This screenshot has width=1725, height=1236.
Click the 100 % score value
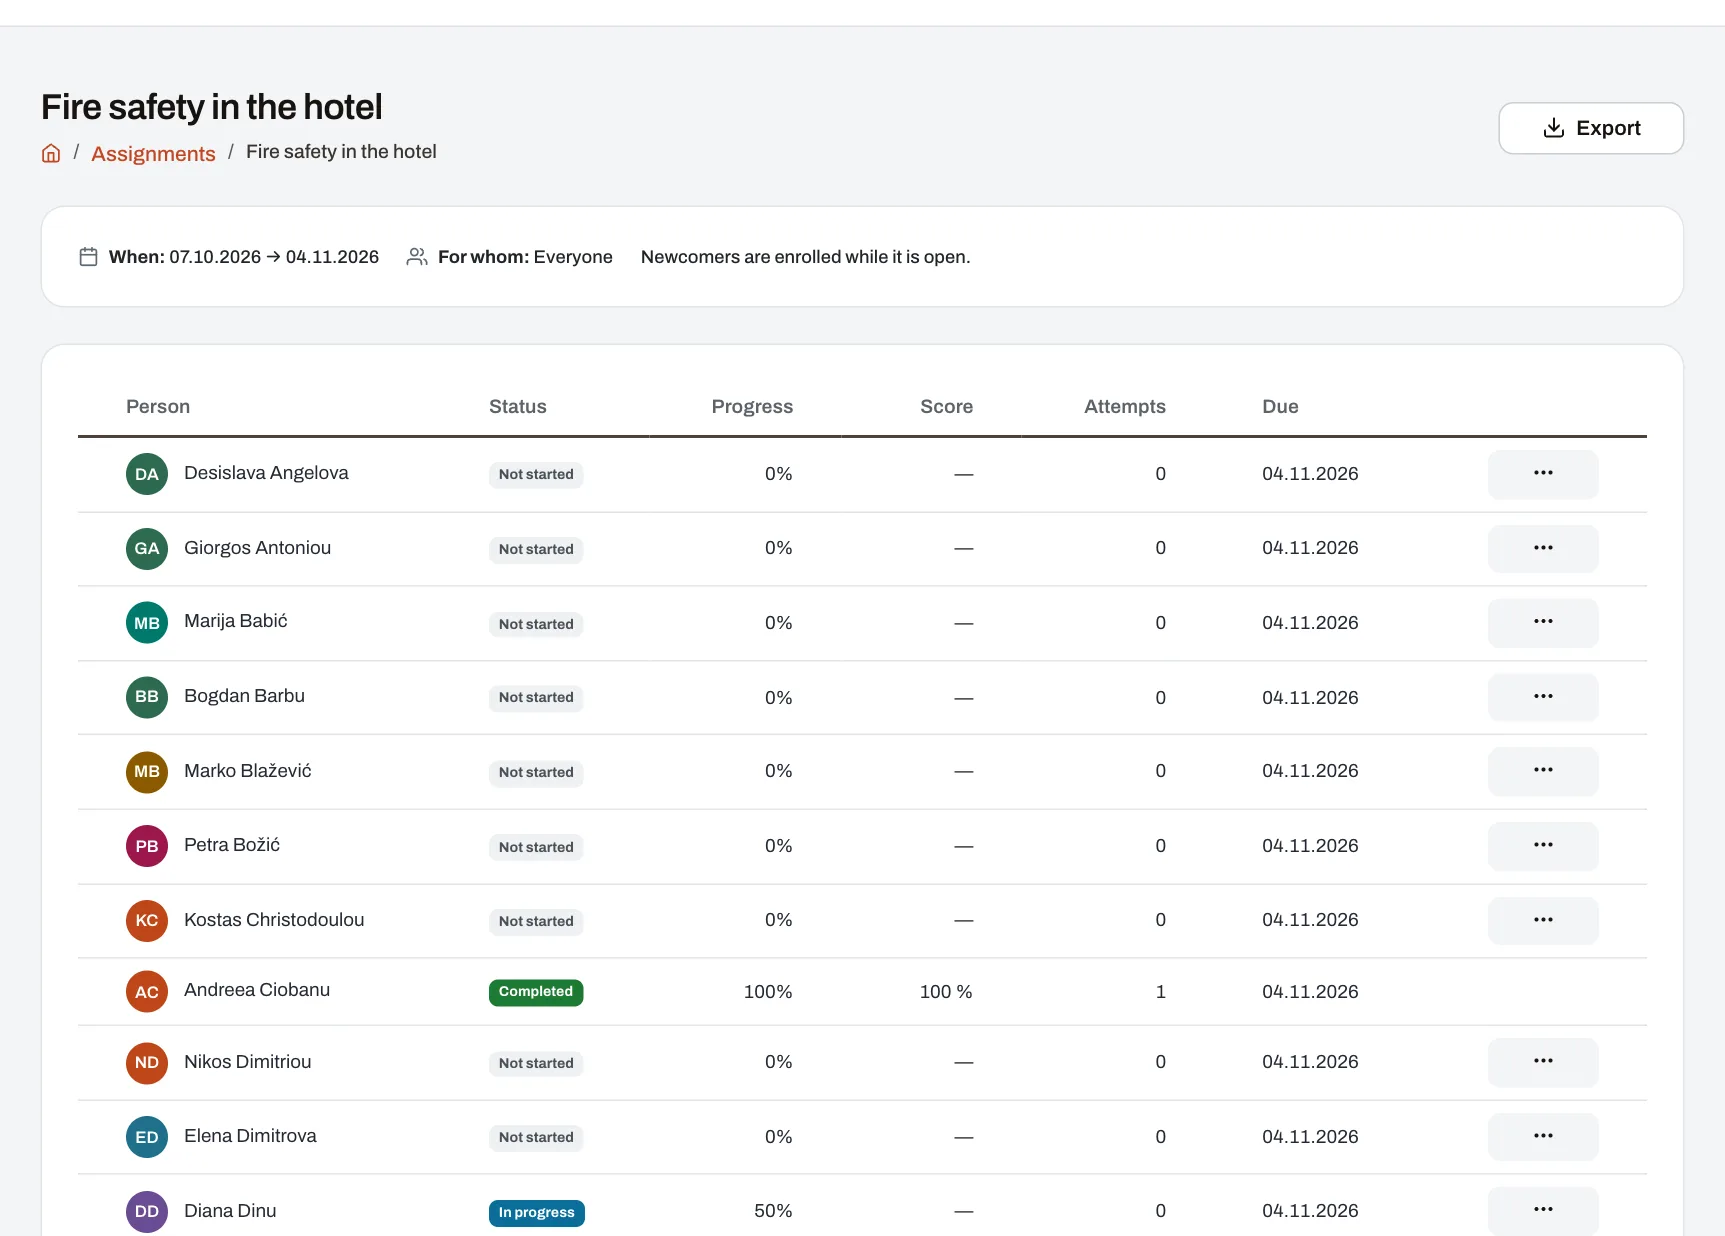click(946, 992)
